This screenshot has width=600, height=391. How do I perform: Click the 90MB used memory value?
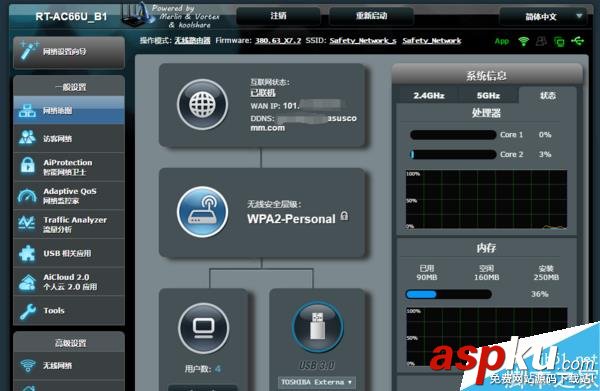coord(427,277)
